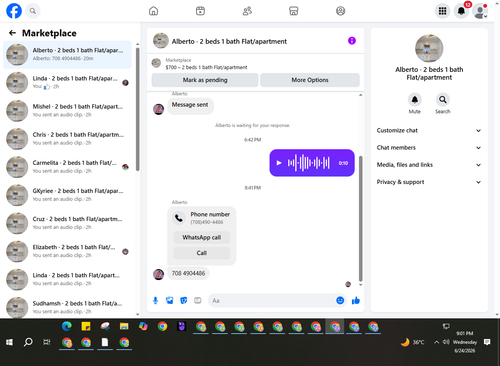Click the purple conversation information icon
Screen dimensions: 500x366
point(352,41)
